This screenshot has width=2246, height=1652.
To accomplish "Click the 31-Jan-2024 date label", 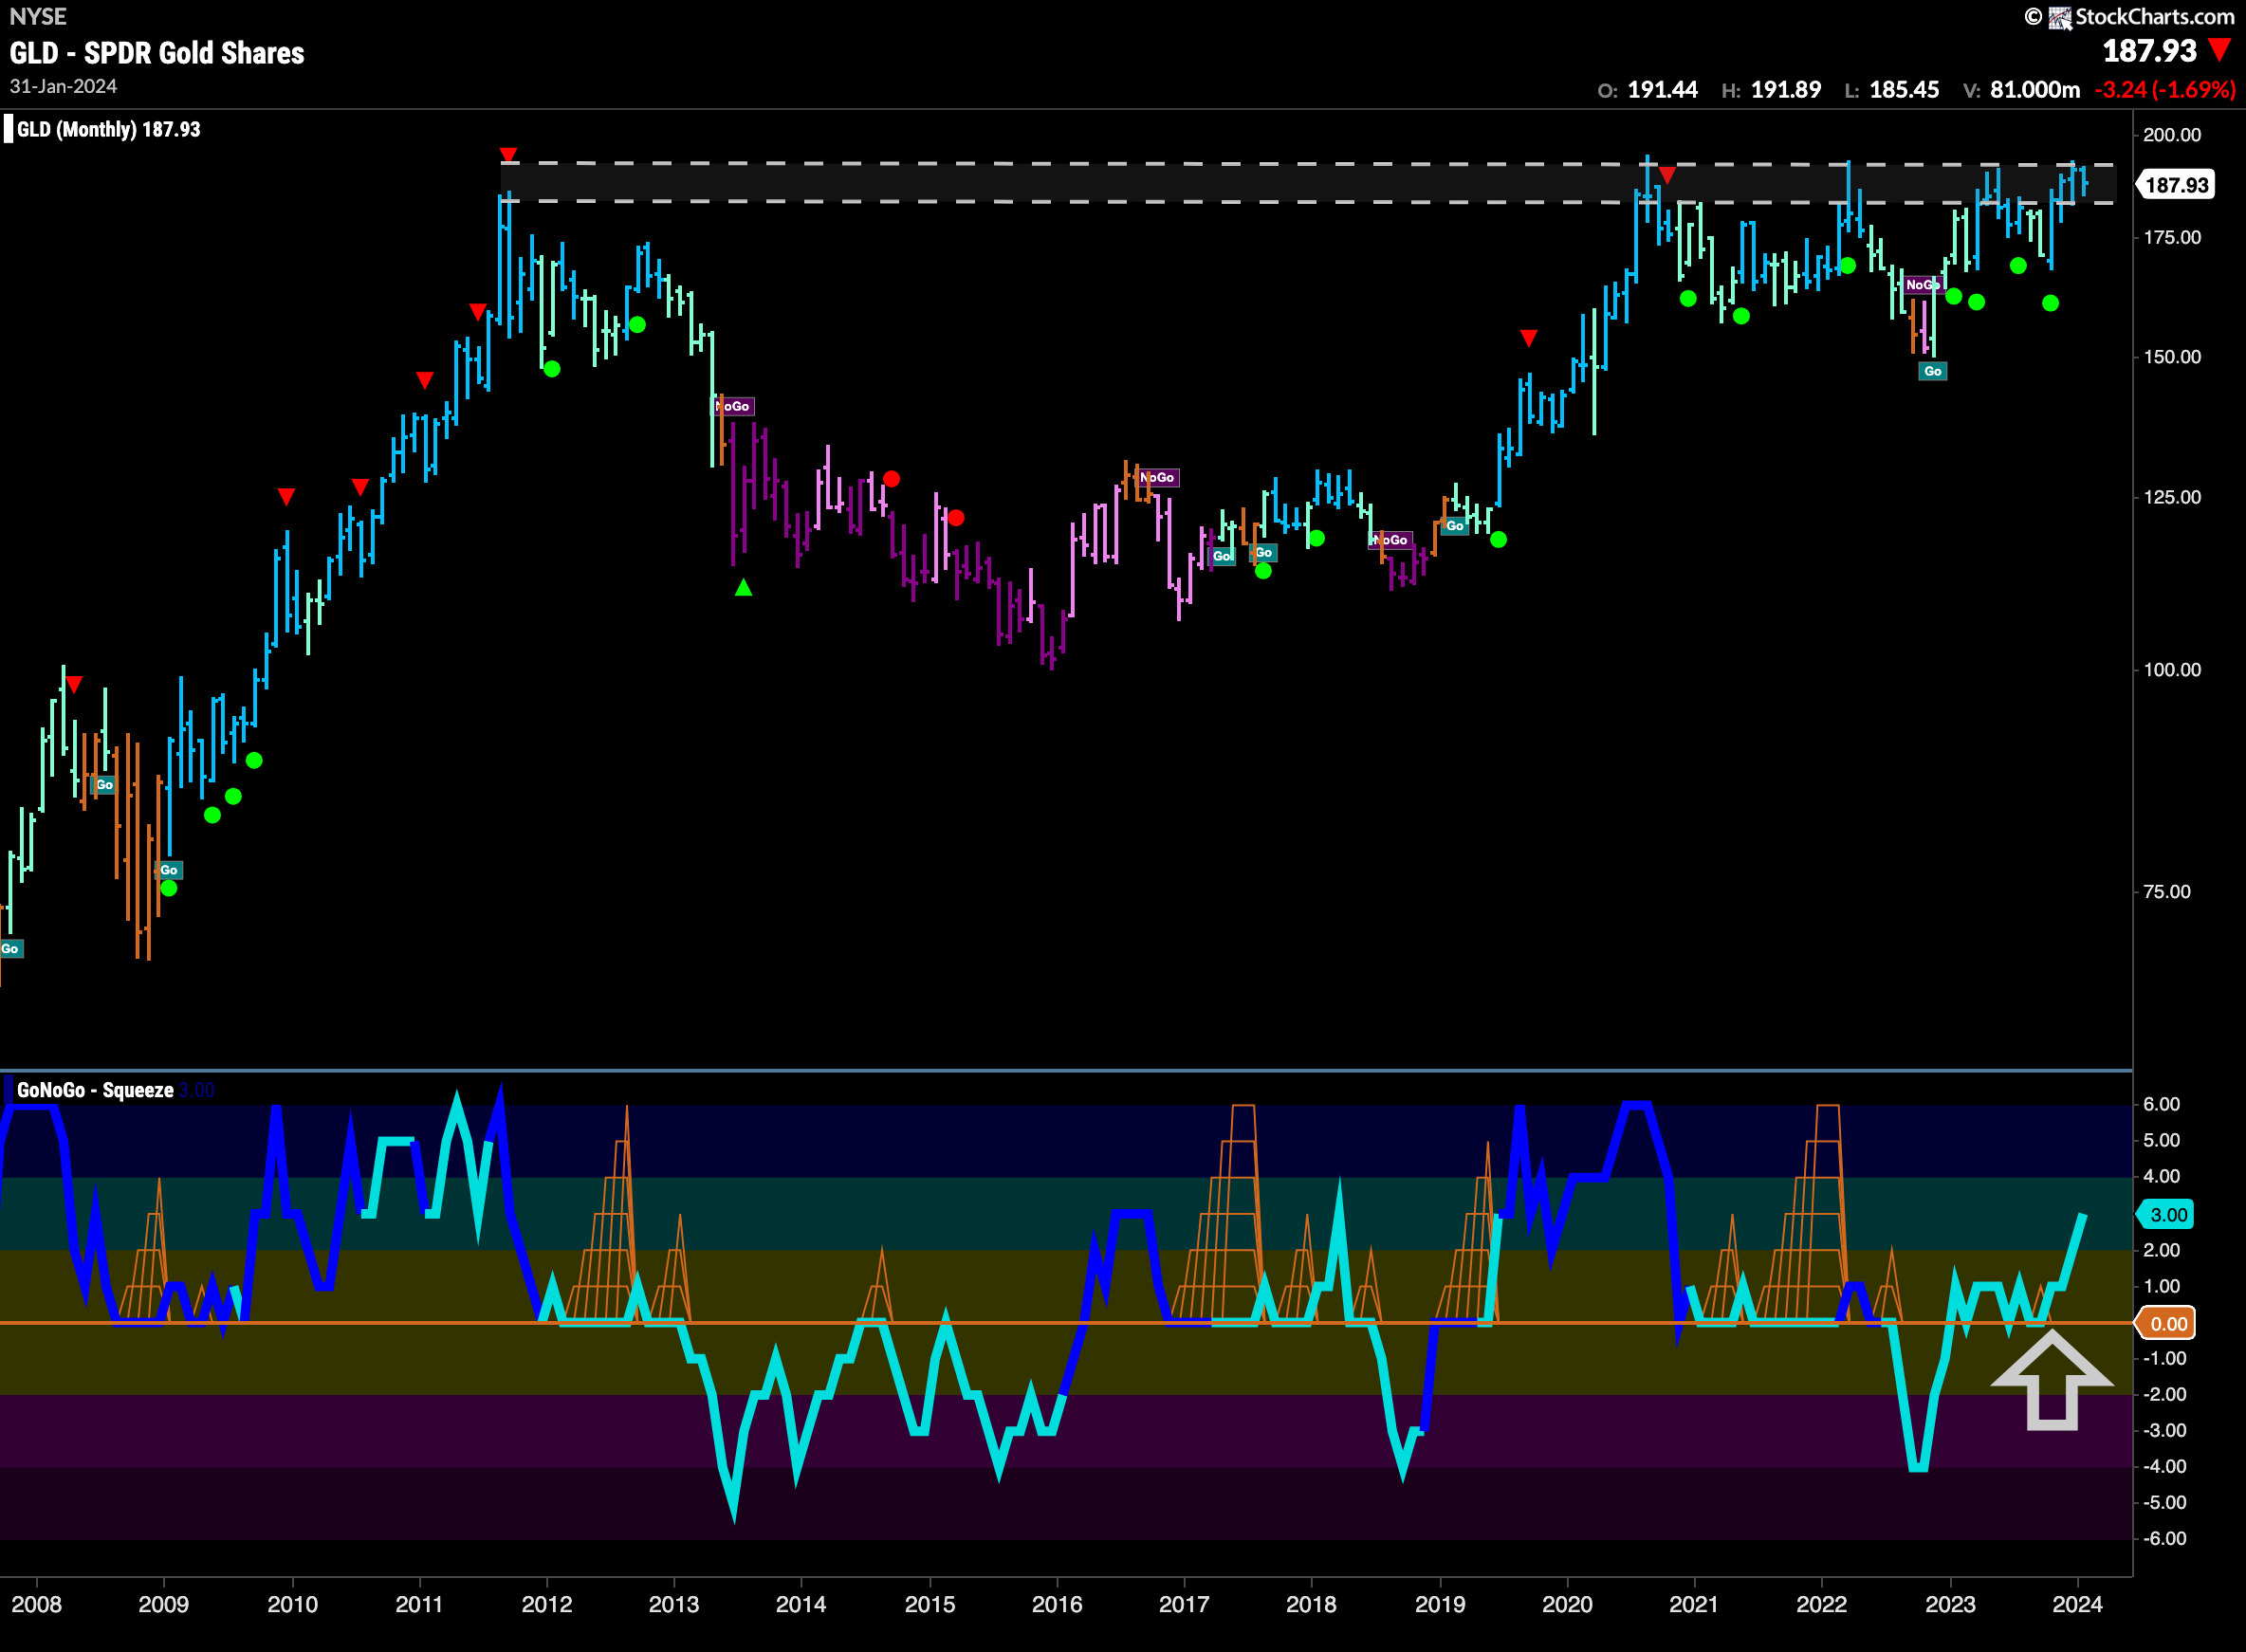I will 63,87.
